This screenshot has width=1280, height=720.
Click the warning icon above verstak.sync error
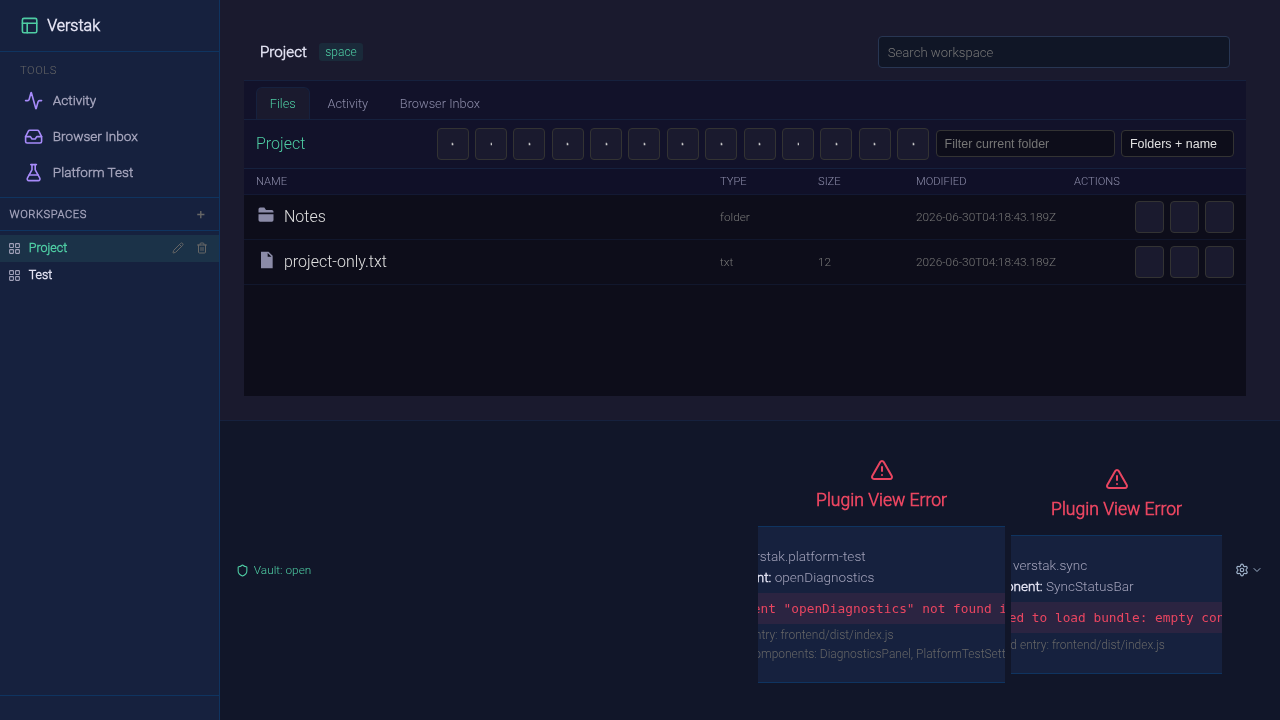coord(1116,479)
